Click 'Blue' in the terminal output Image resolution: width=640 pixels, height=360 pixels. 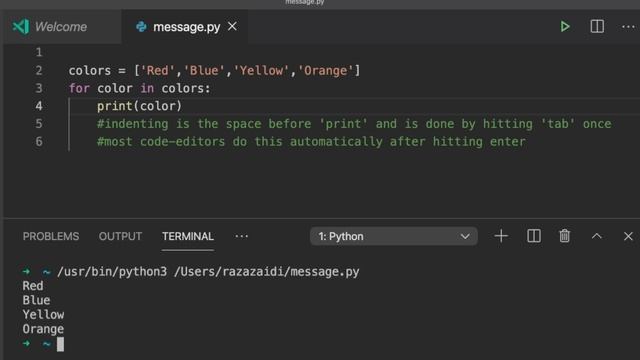(x=36, y=300)
